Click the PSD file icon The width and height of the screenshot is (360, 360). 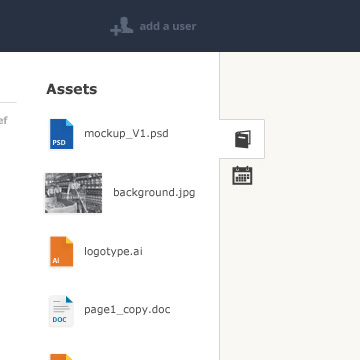[x=61, y=134]
